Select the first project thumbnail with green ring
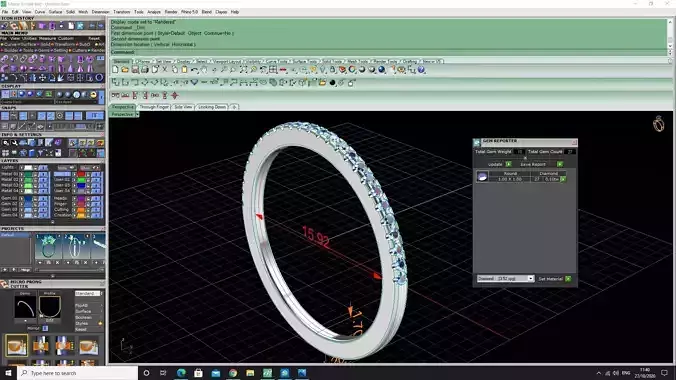The width and height of the screenshot is (676, 380). (x=48, y=246)
